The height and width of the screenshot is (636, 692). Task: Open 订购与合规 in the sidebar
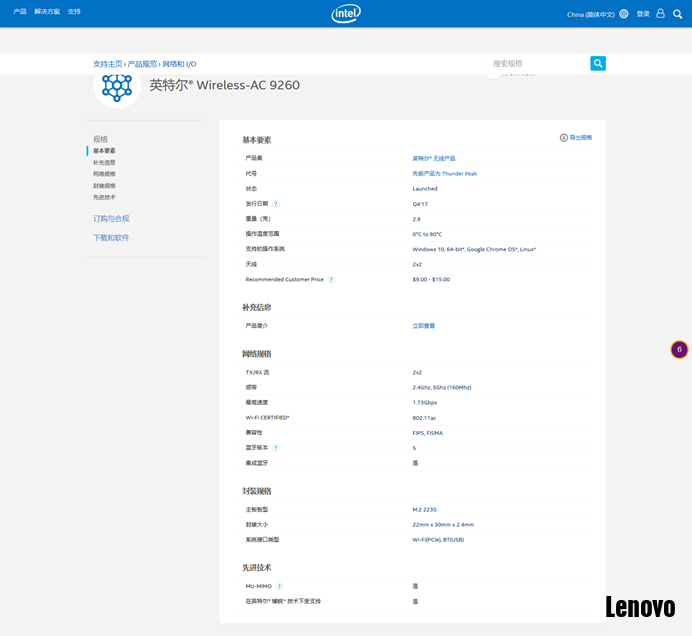coord(111,218)
